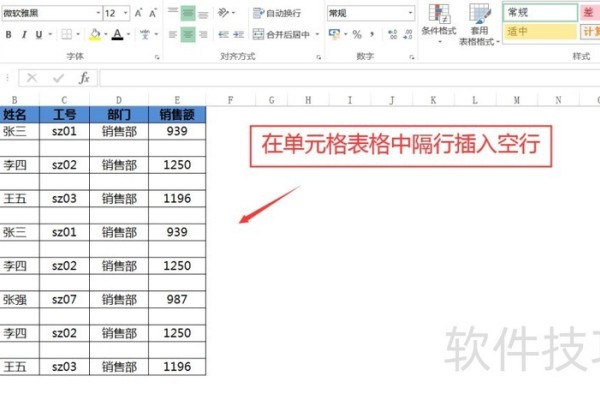Select column C header
The image size is (600, 400).
click(64, 100)
